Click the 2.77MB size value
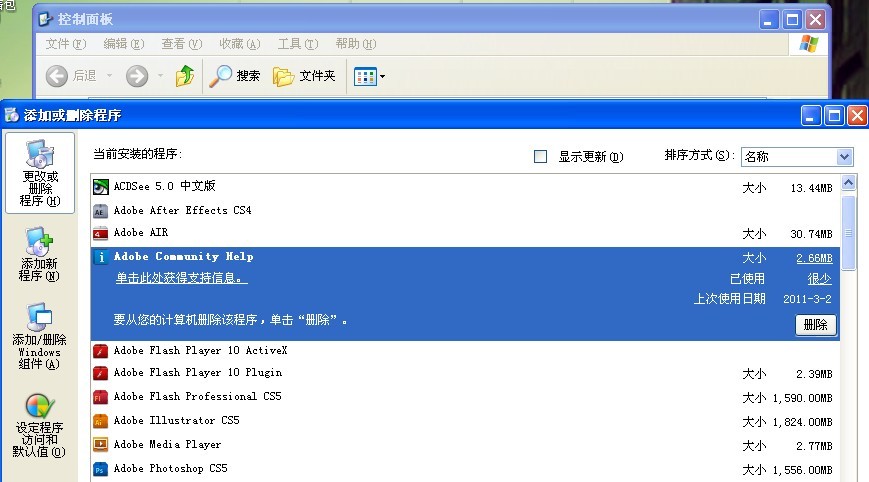869x482 pixels. pos(814,446)
